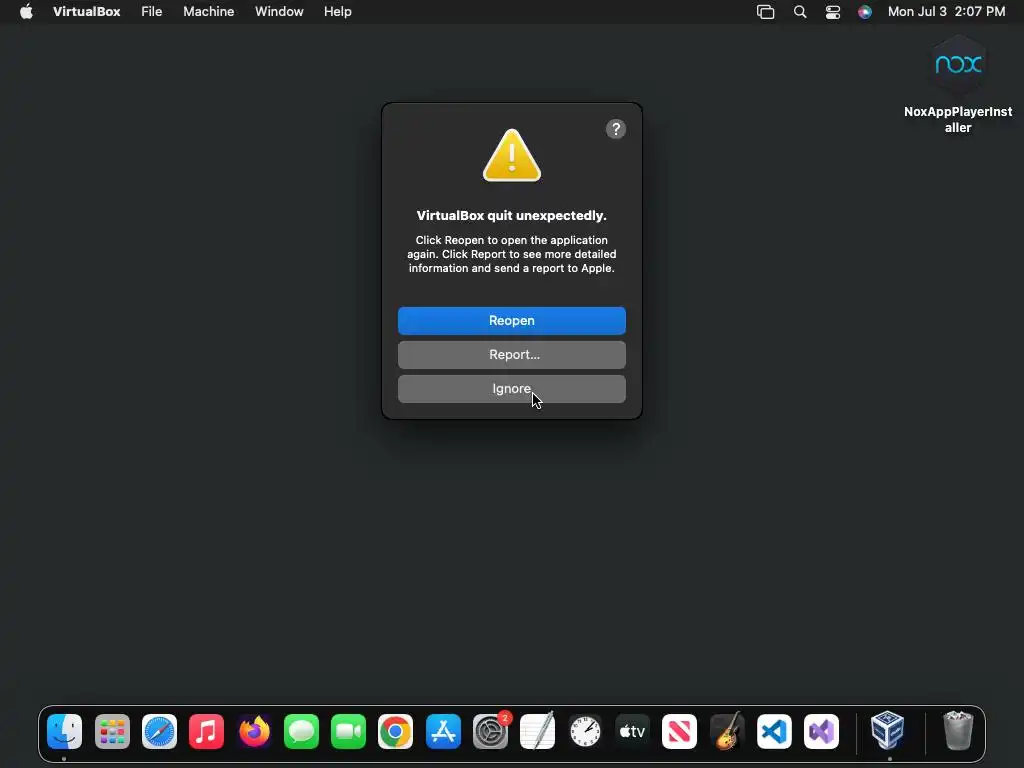Viewport: 1024px width, 768px height.
Task: Open FaceTime from the Dock
Action: tap(348, 731)
